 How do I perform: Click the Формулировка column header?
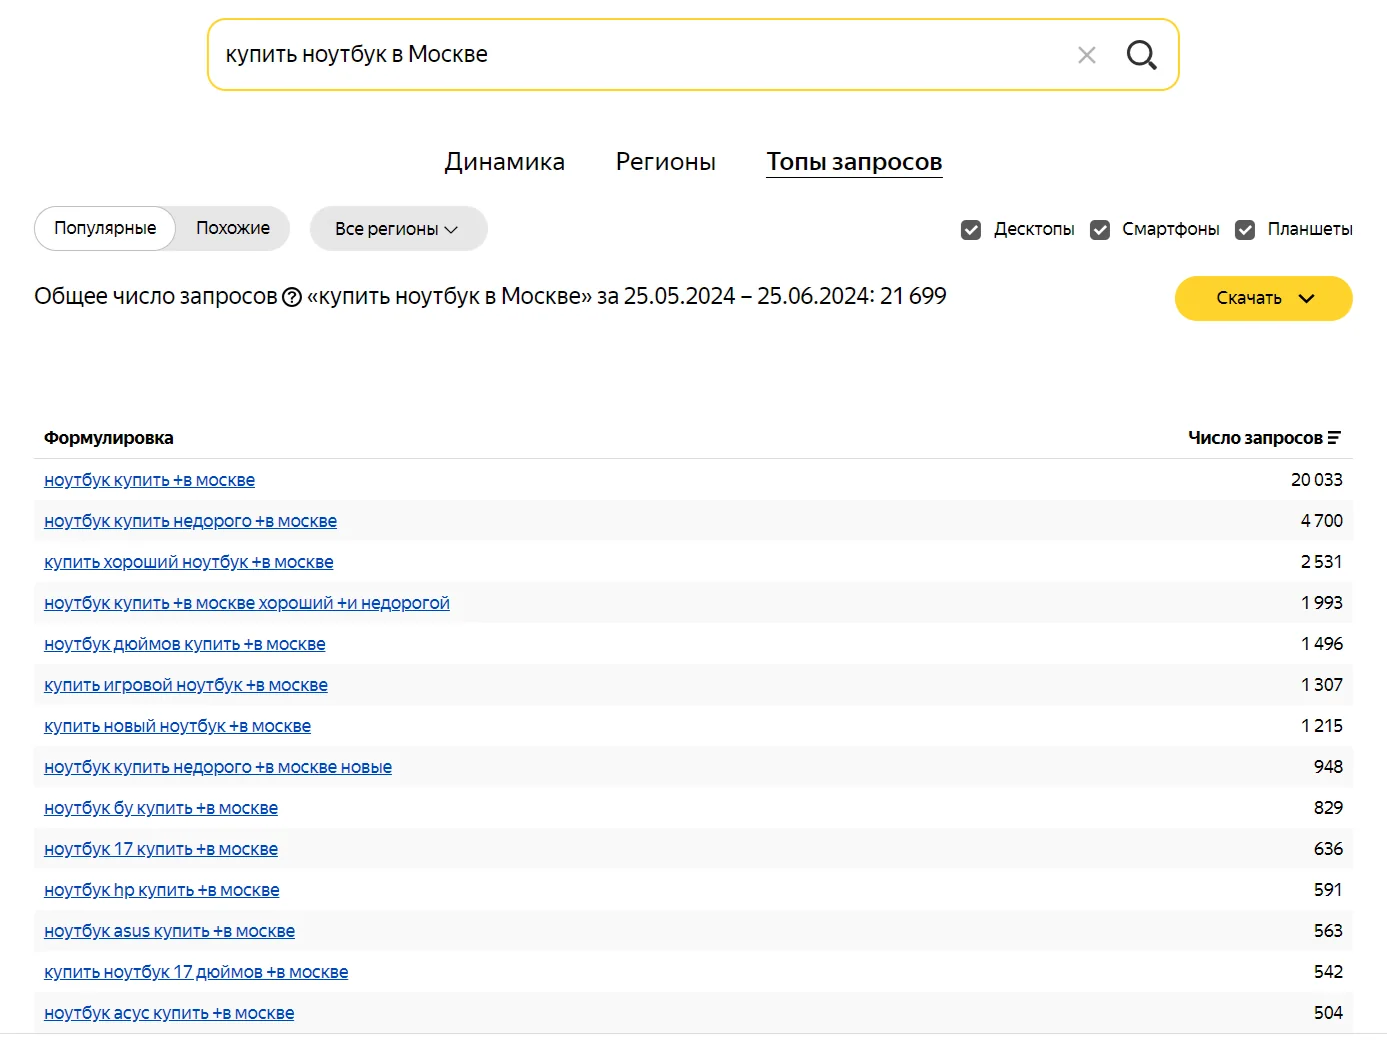pos(109,438)
